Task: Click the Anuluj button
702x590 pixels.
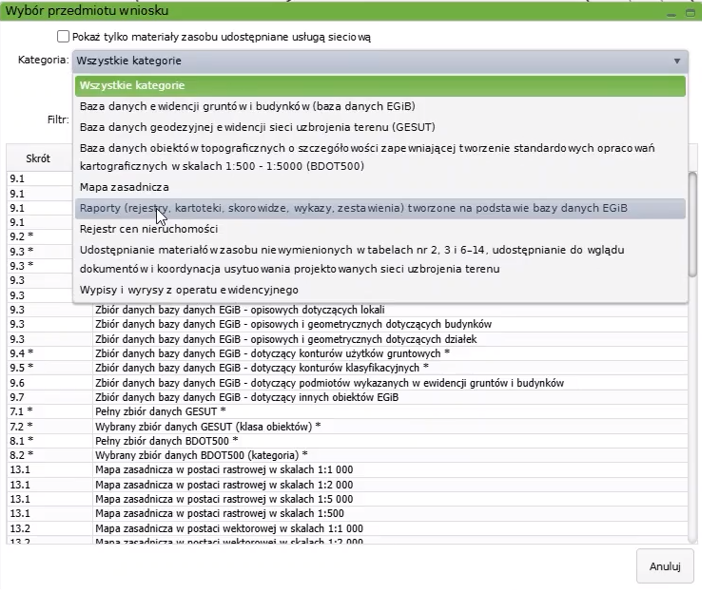Action: pyautogui.click(x=664, y=566)
